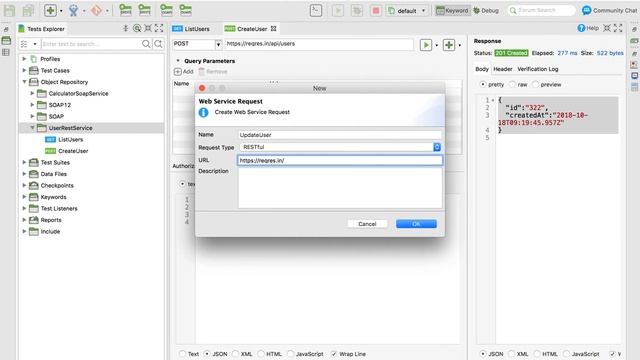Toggle Wrap Line checkbox in request body
The image size is (640, 360).
[334, 354]
